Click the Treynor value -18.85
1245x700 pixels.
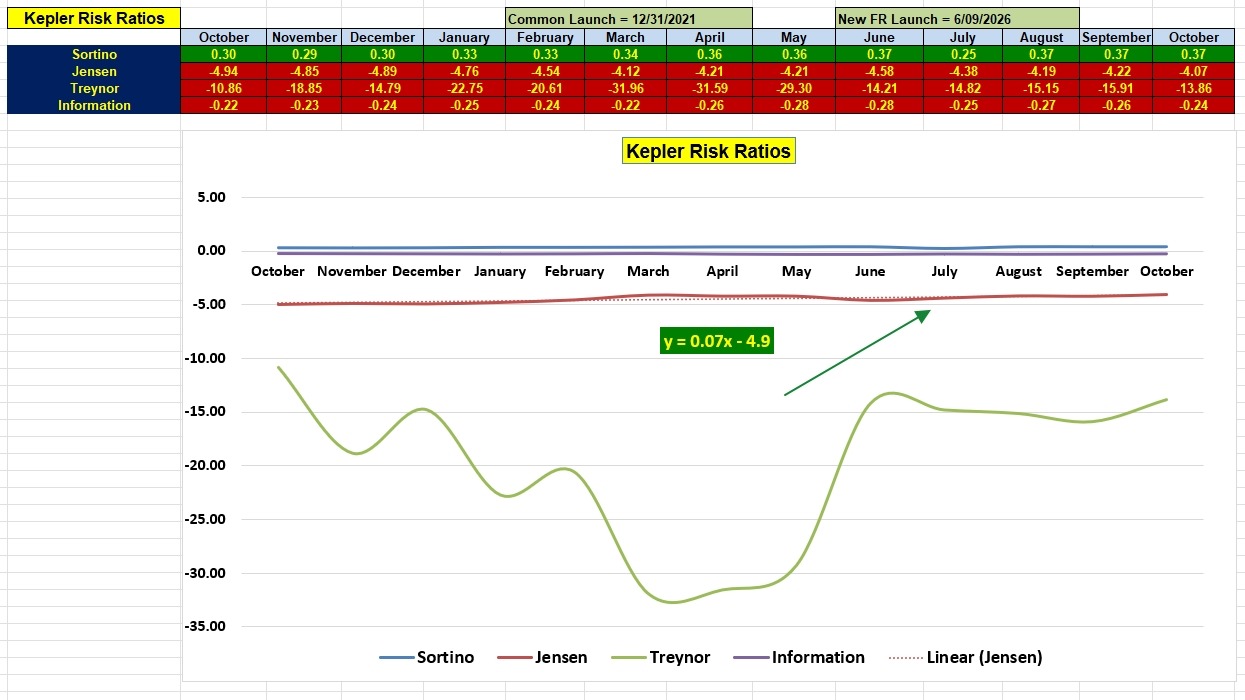[x=304, y=88]
